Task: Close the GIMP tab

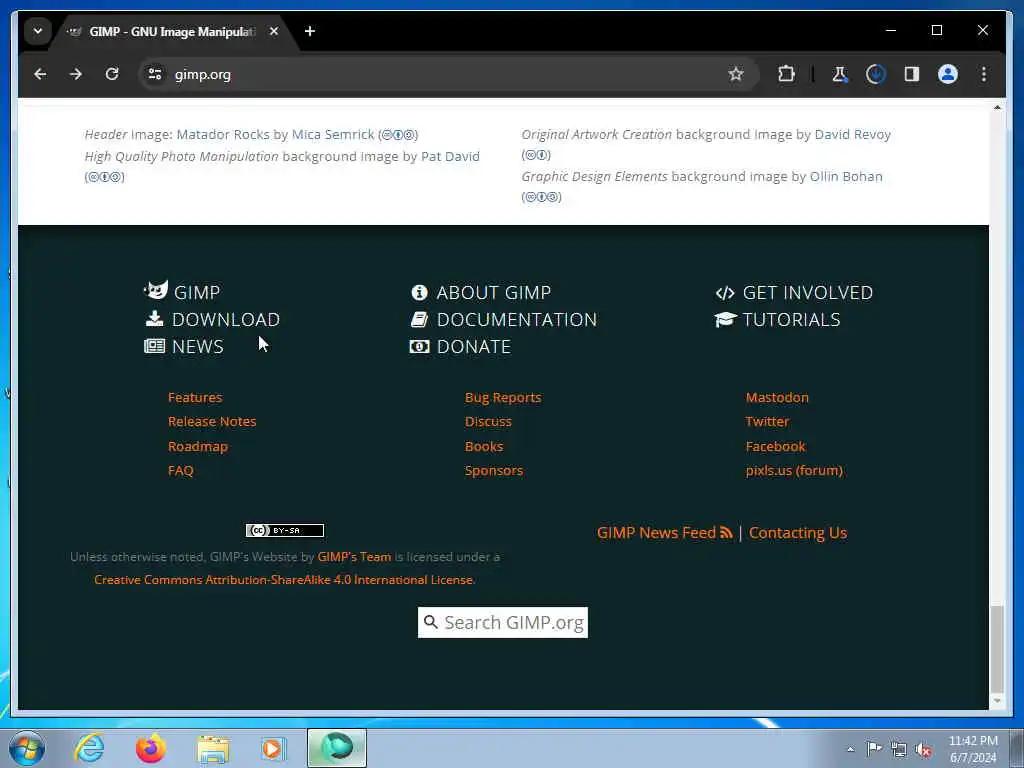Action: tap(274, 31)
